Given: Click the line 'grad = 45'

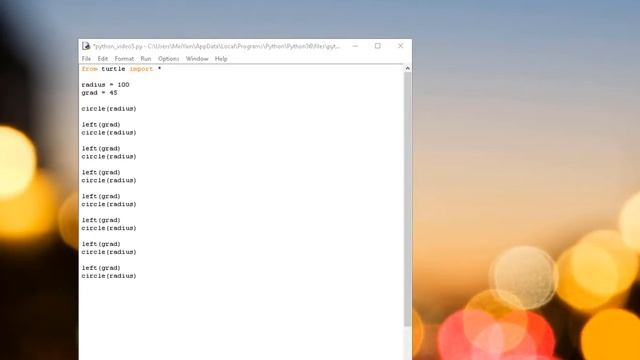Looking at the screenshot, I should click(99, 93).
